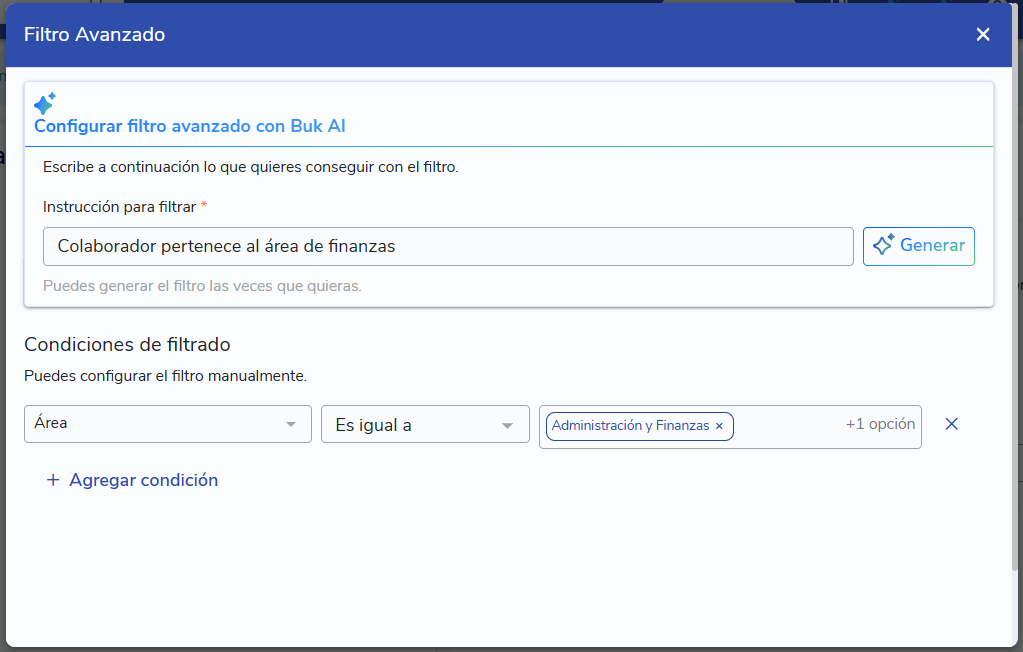The height and width of the screenshot is (652, 1023).
Task: Close the Filtro Avanzado dialog
Action: (983, 35)
